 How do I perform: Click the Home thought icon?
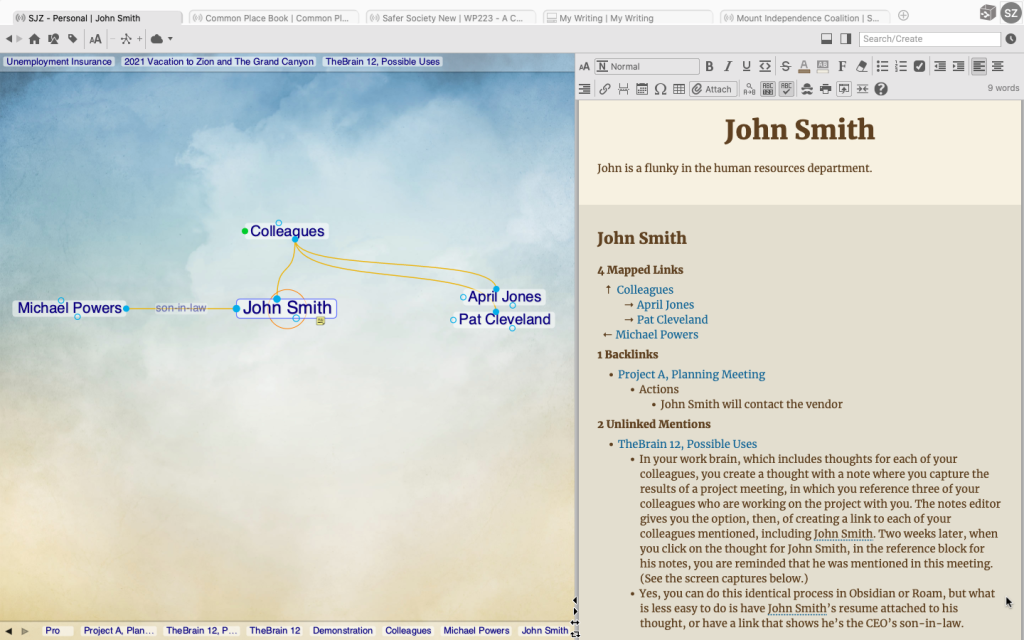click(35, 39)
